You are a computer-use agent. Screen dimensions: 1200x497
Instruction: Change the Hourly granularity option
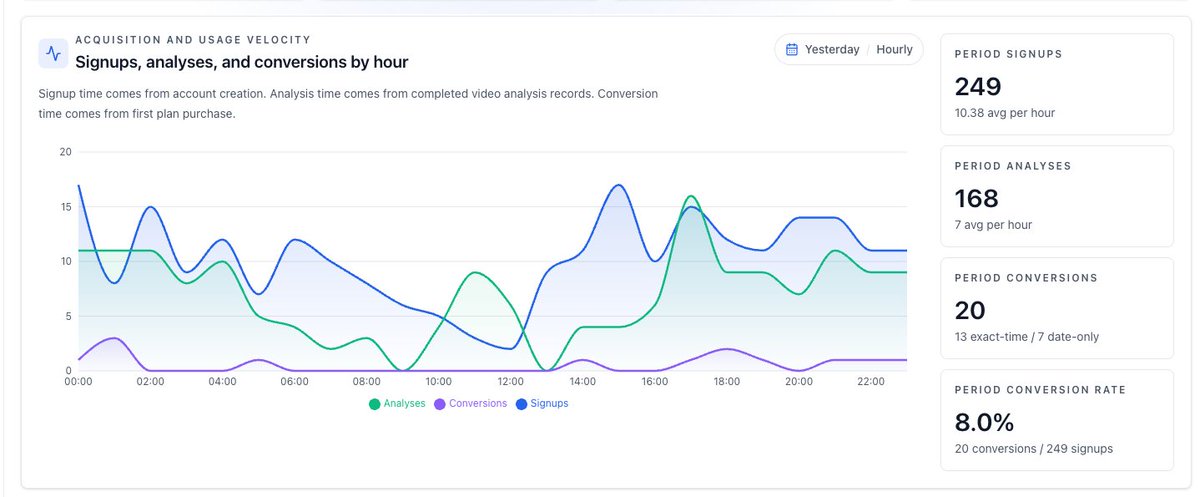[895, 49]
